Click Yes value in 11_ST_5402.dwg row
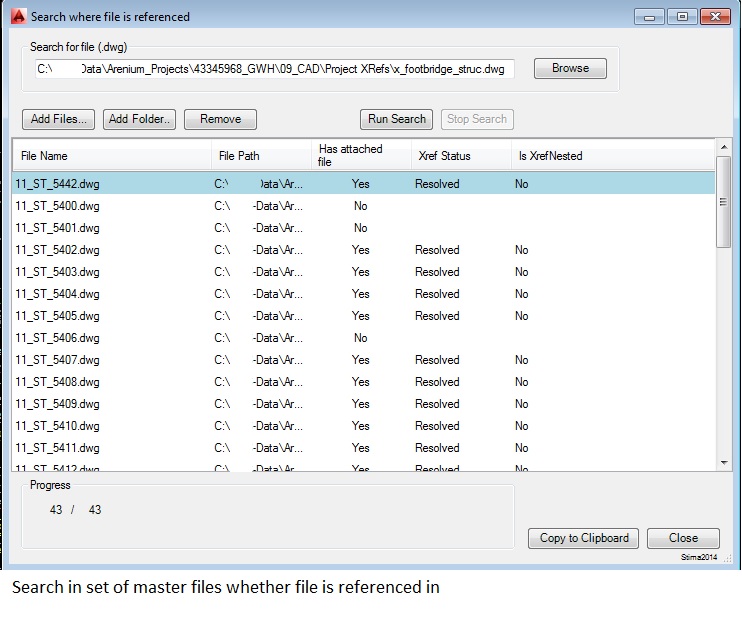Viewport: 742px width, 636px height. coord(361,250)
